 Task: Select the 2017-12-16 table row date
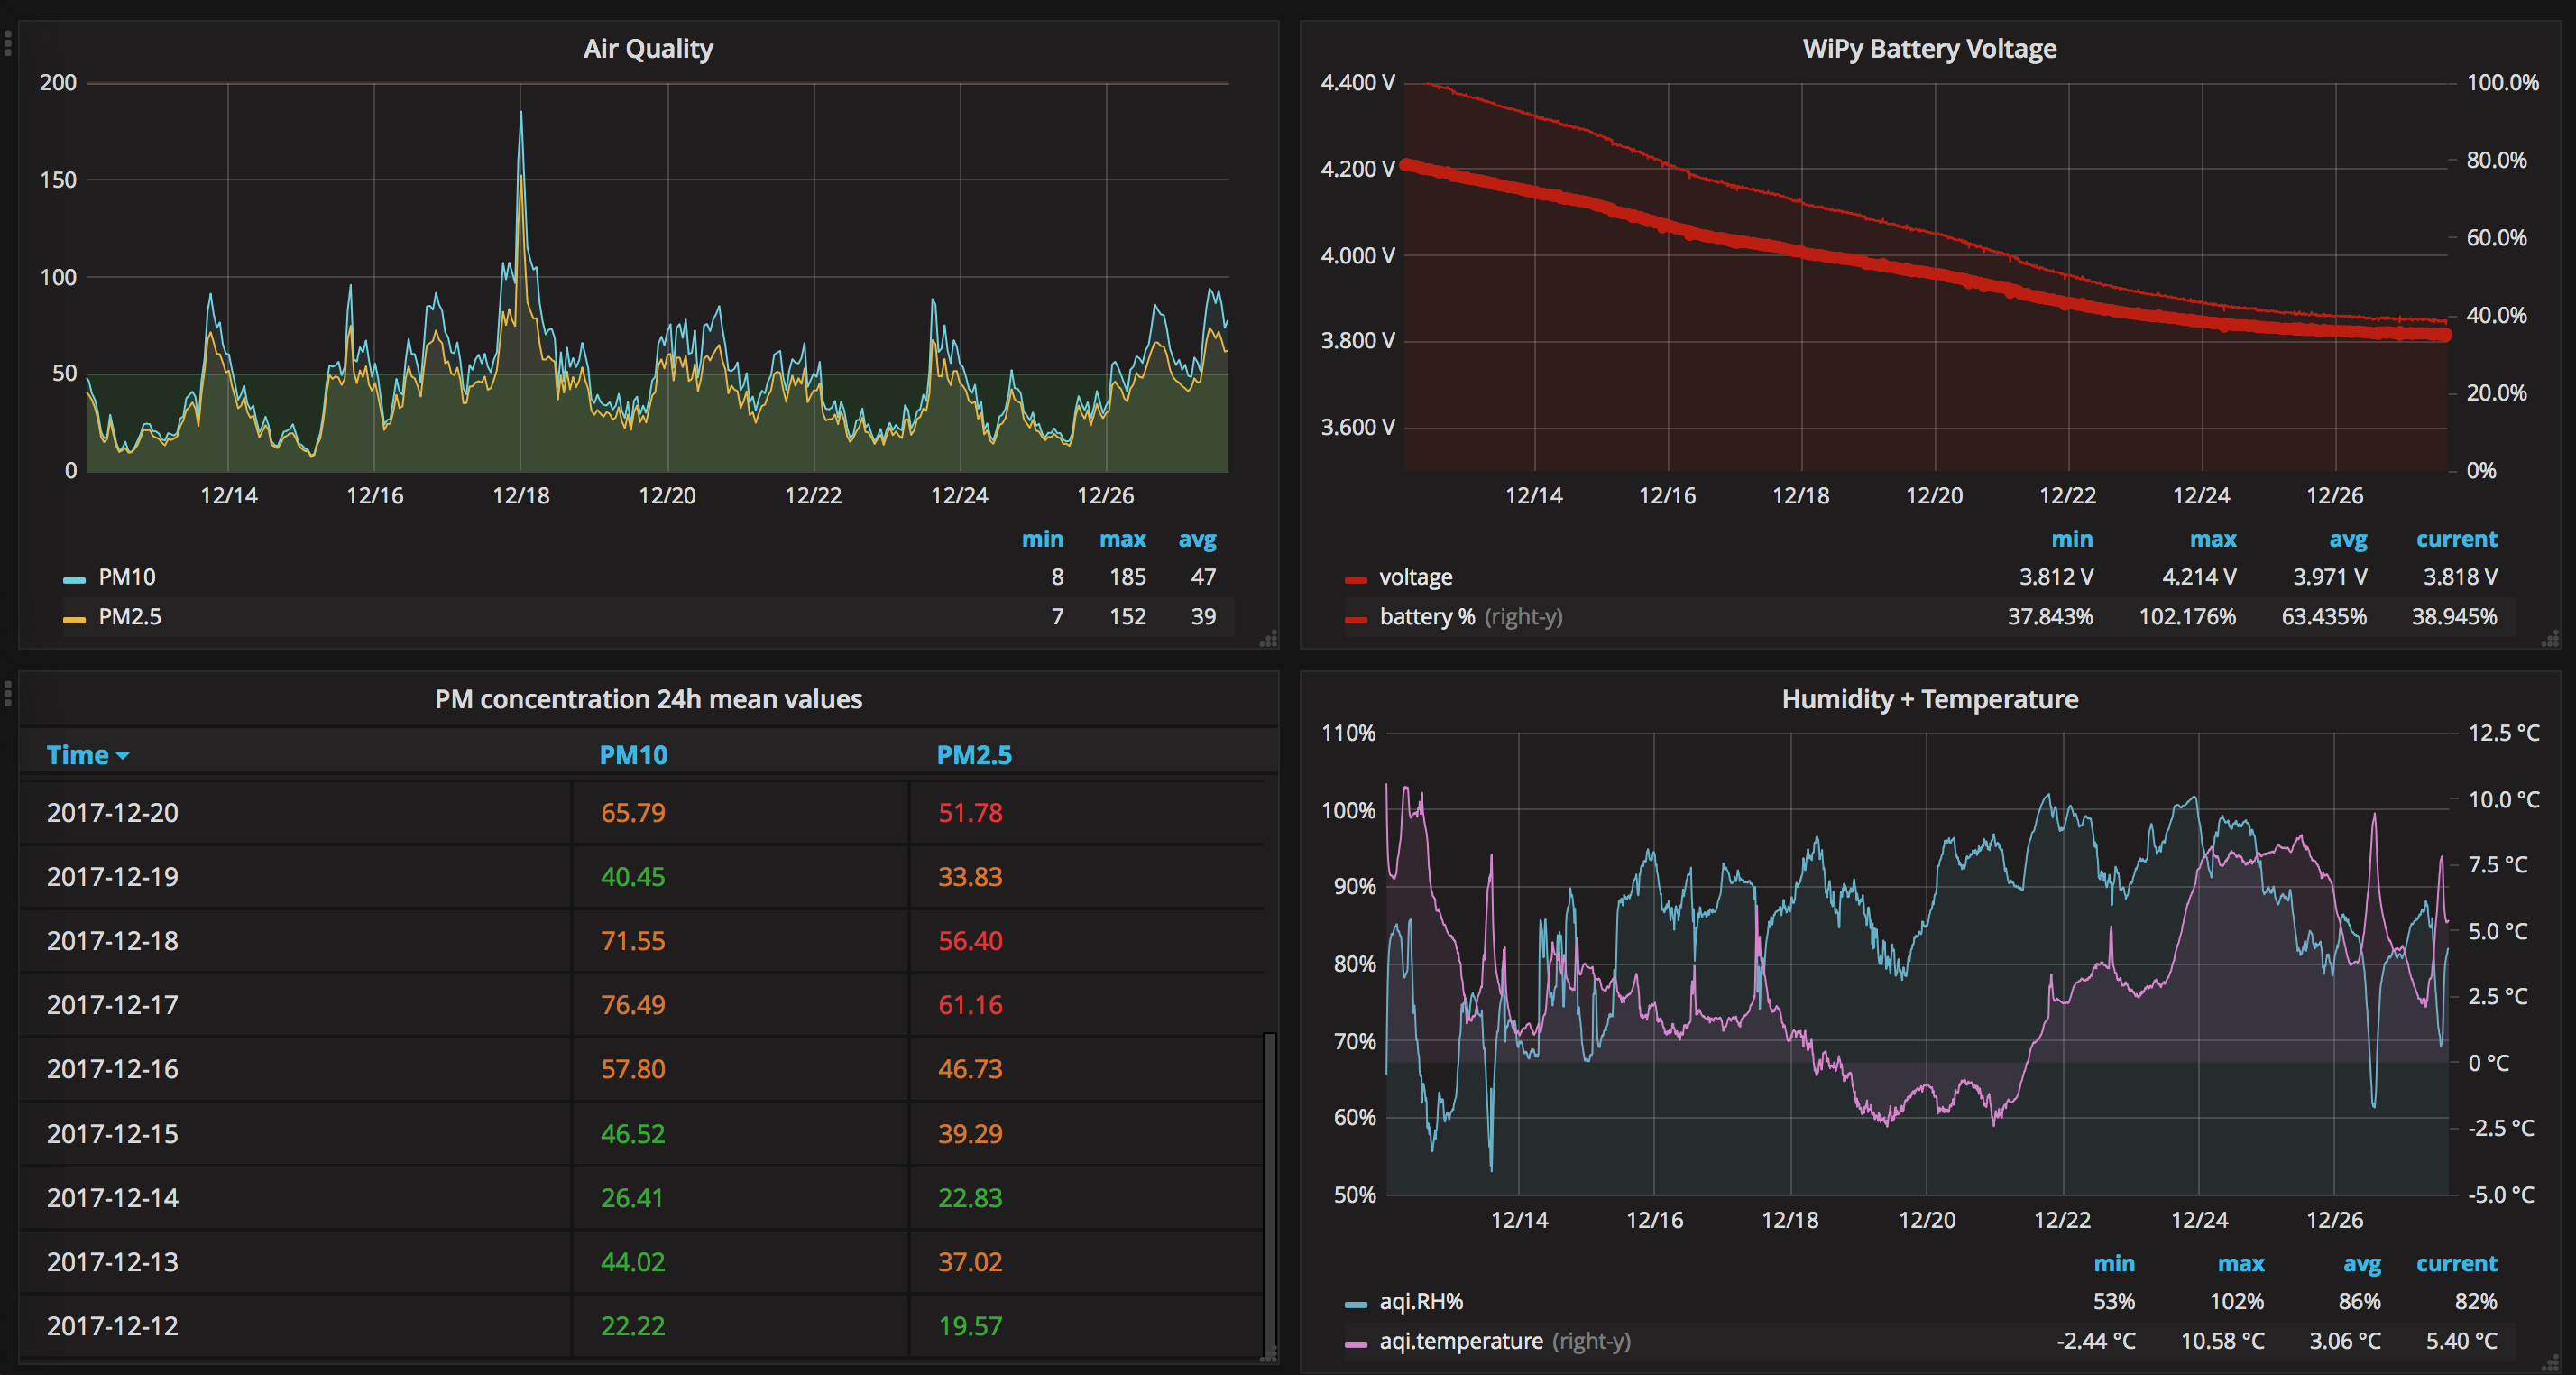point(112,1069)
